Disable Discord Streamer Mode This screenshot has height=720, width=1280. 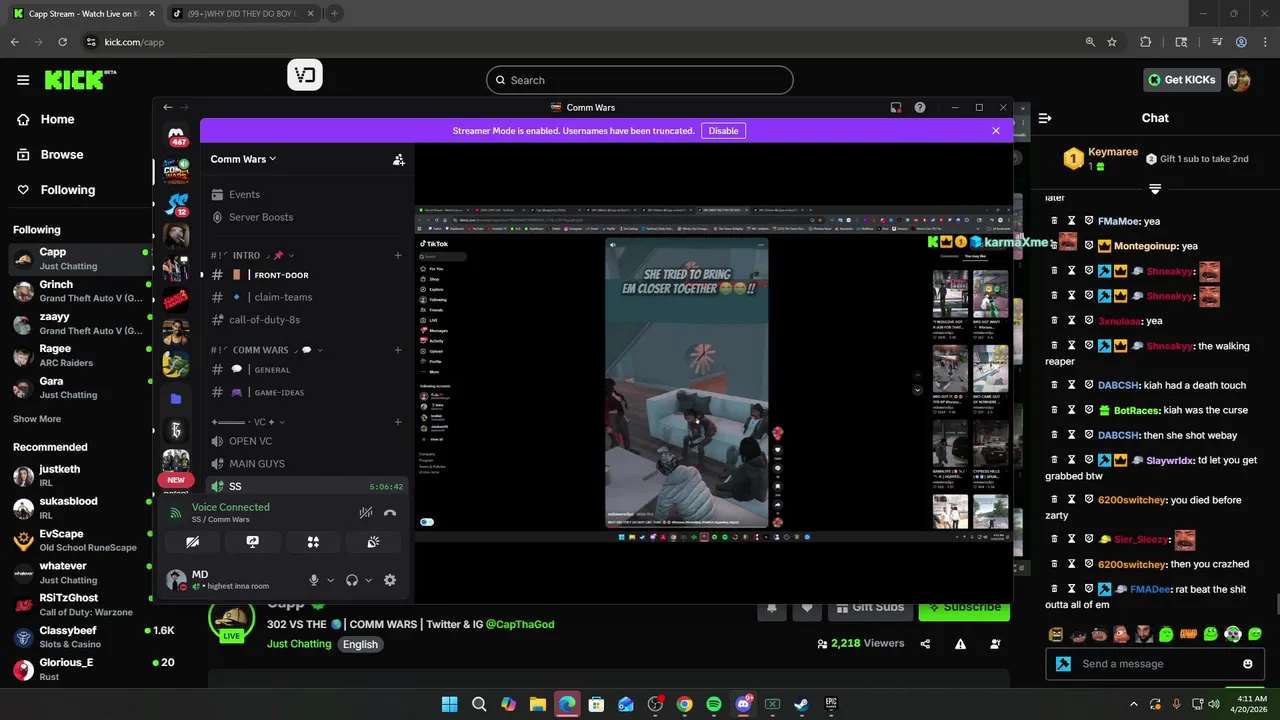coord(723,131)
